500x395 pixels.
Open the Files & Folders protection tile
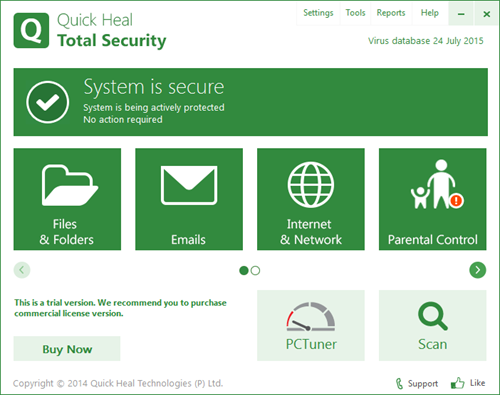pos(67,199)
